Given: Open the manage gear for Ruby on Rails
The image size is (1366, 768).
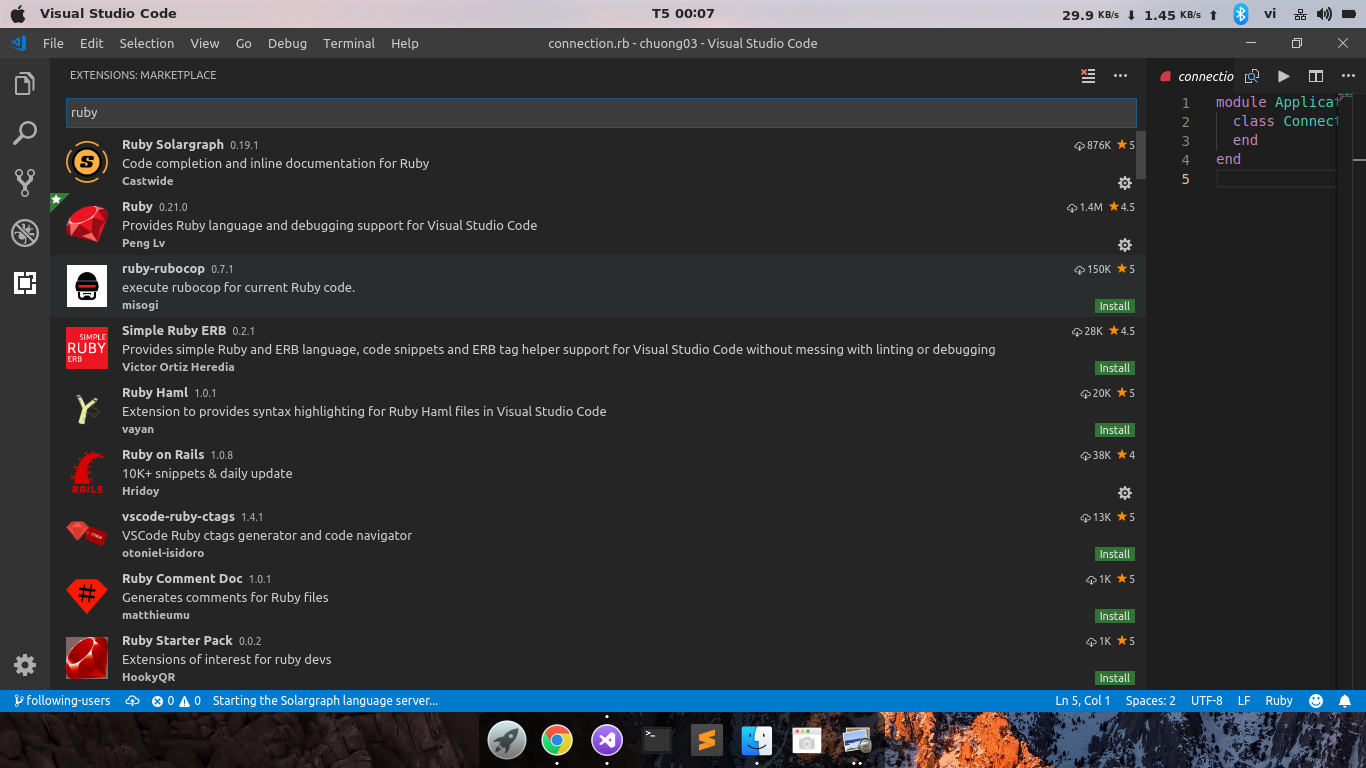Looking at the screenshot, I should [1125, 493].
